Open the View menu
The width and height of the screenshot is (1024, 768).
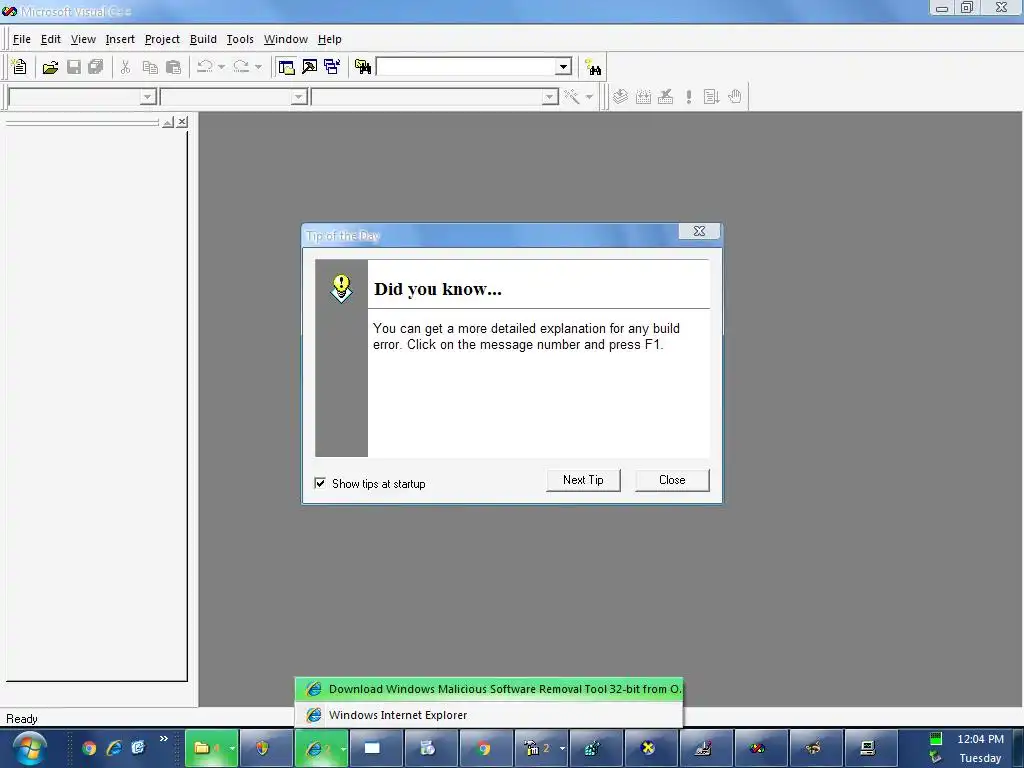pyautogui.click(x=83, y=39)
